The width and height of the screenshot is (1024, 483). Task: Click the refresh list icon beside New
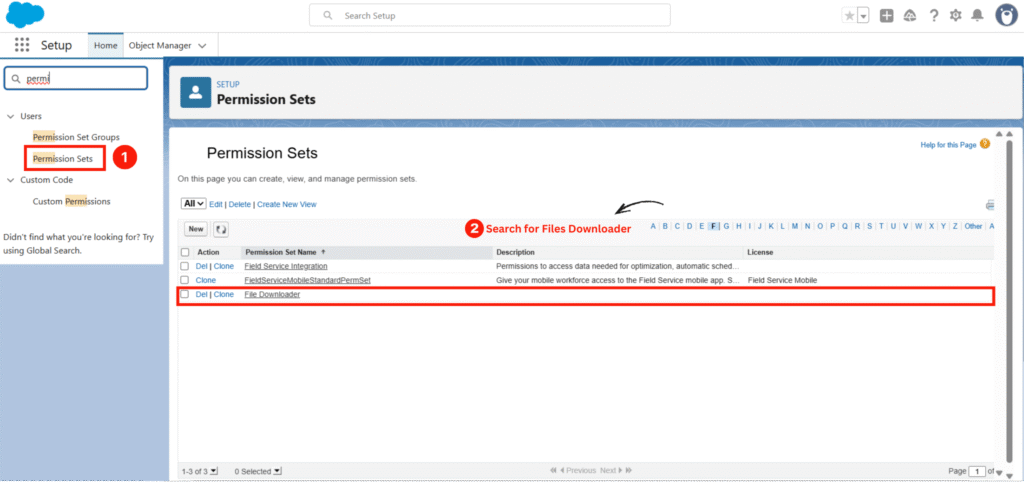click(x=221, y=229)
